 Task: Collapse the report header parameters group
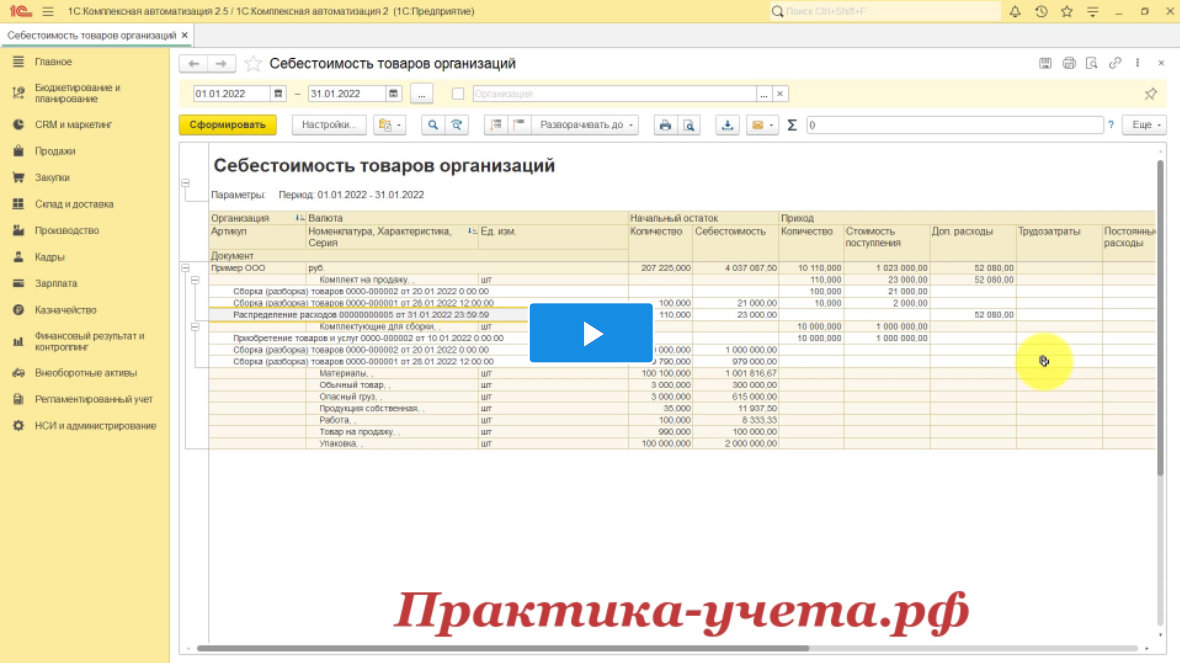pos(185,183)
